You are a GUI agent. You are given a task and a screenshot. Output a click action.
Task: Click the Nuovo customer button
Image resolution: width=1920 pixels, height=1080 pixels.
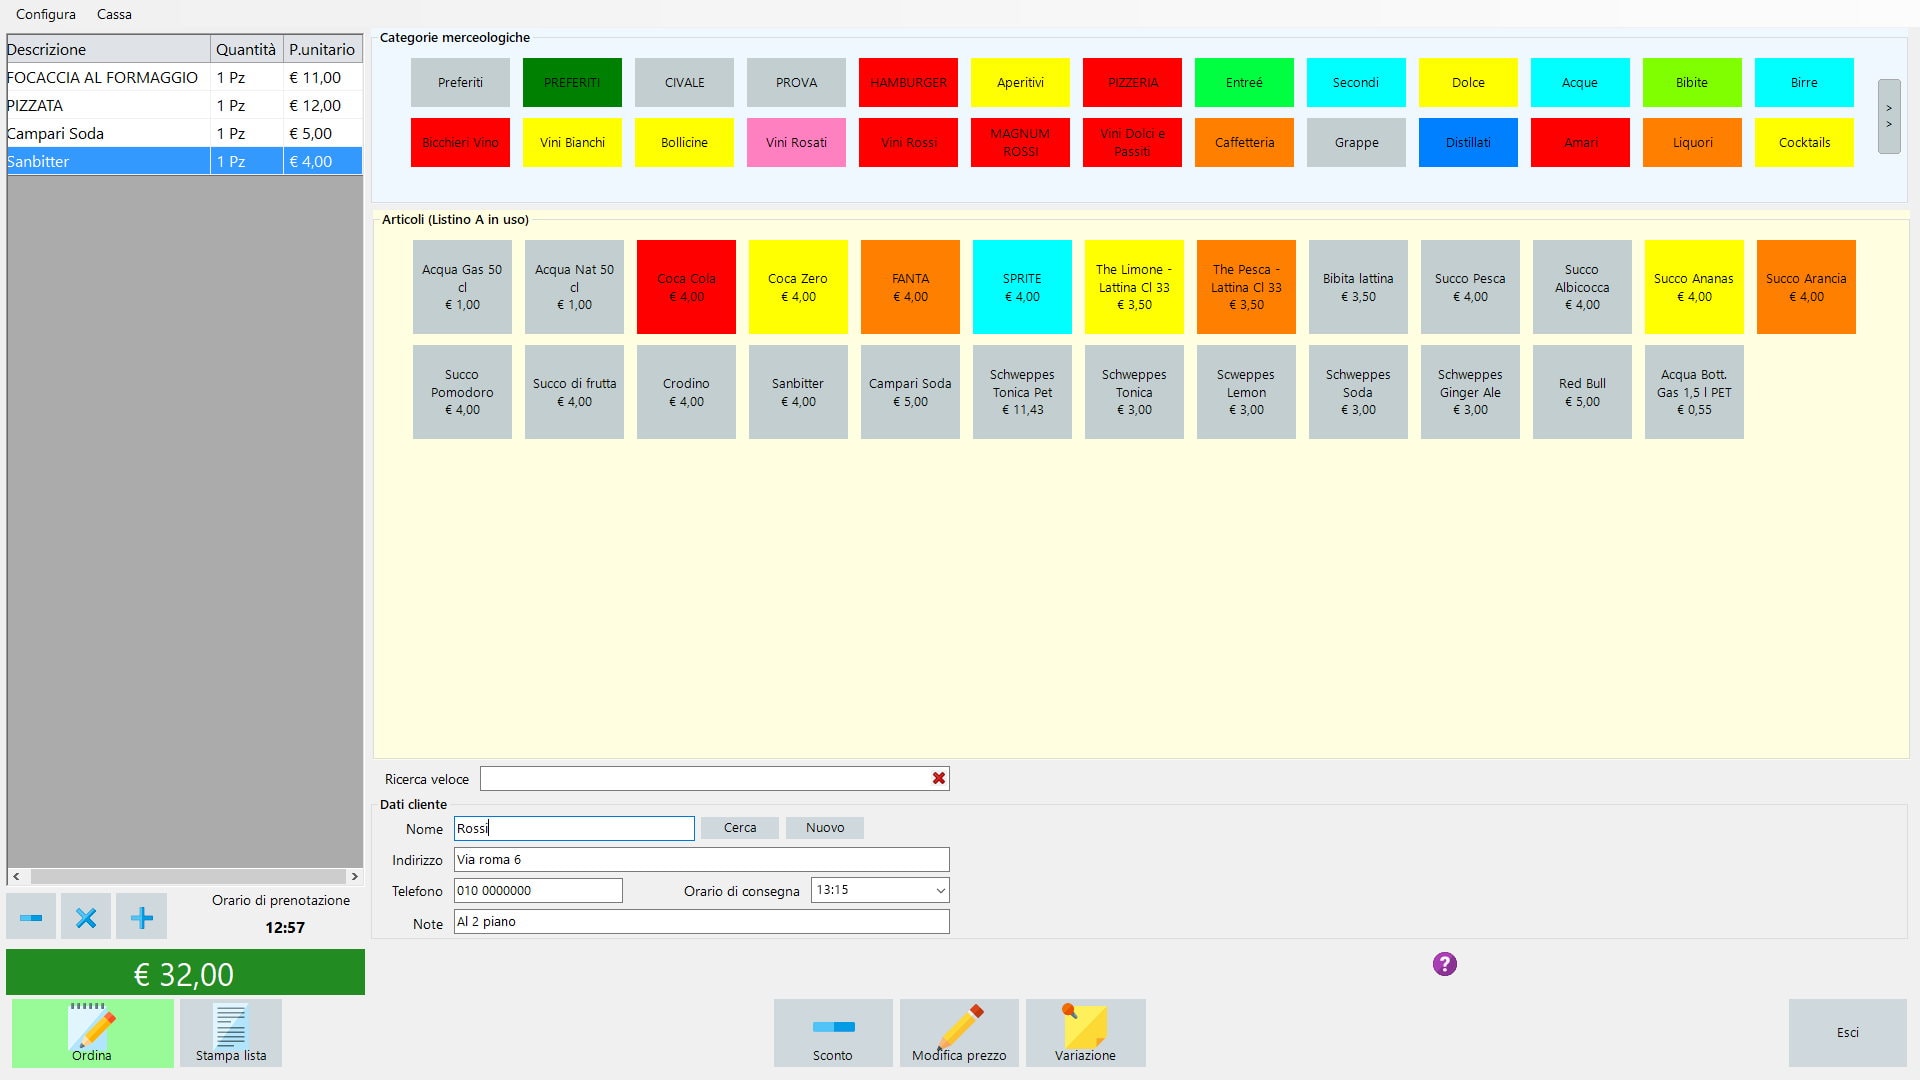click(825, 828)
